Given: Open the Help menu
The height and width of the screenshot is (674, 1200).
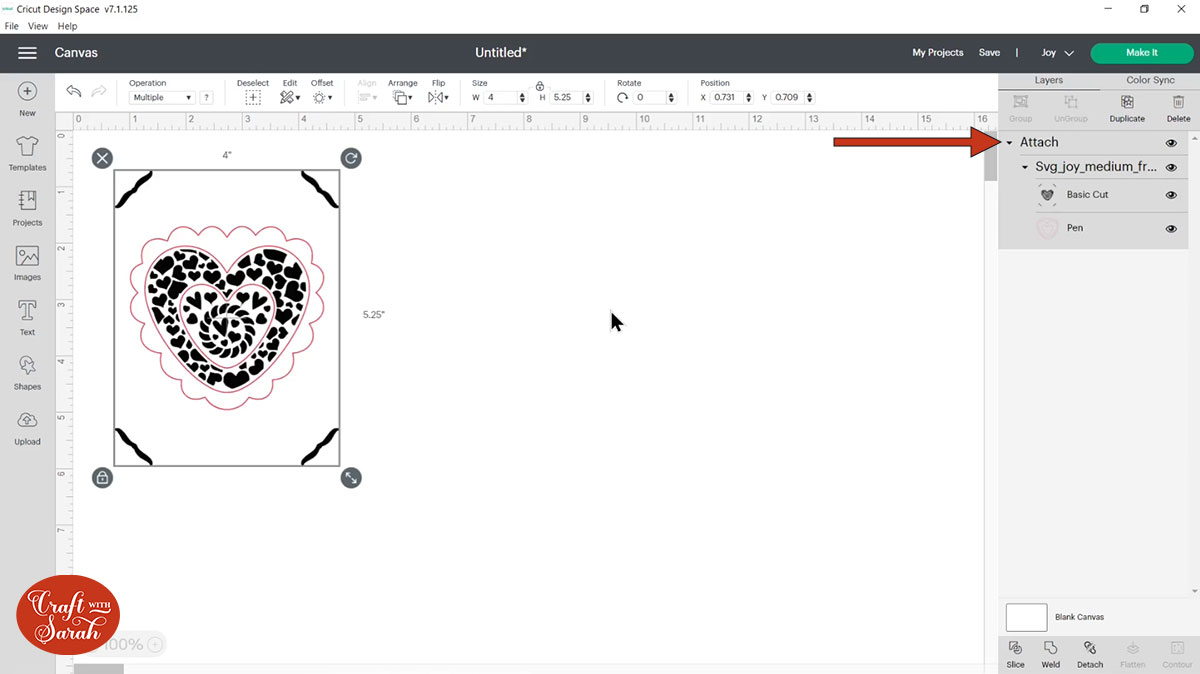Looking at the screenshot, I should coord(67,26).
